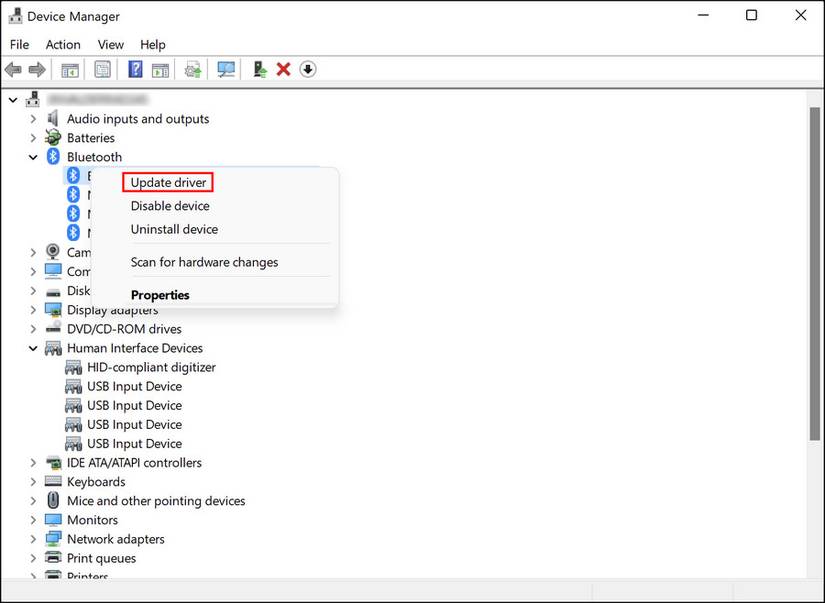Click the Batteries category icon
Viewport: 825px width, 603px height.
pyautogui.click(x=53, y=138)
